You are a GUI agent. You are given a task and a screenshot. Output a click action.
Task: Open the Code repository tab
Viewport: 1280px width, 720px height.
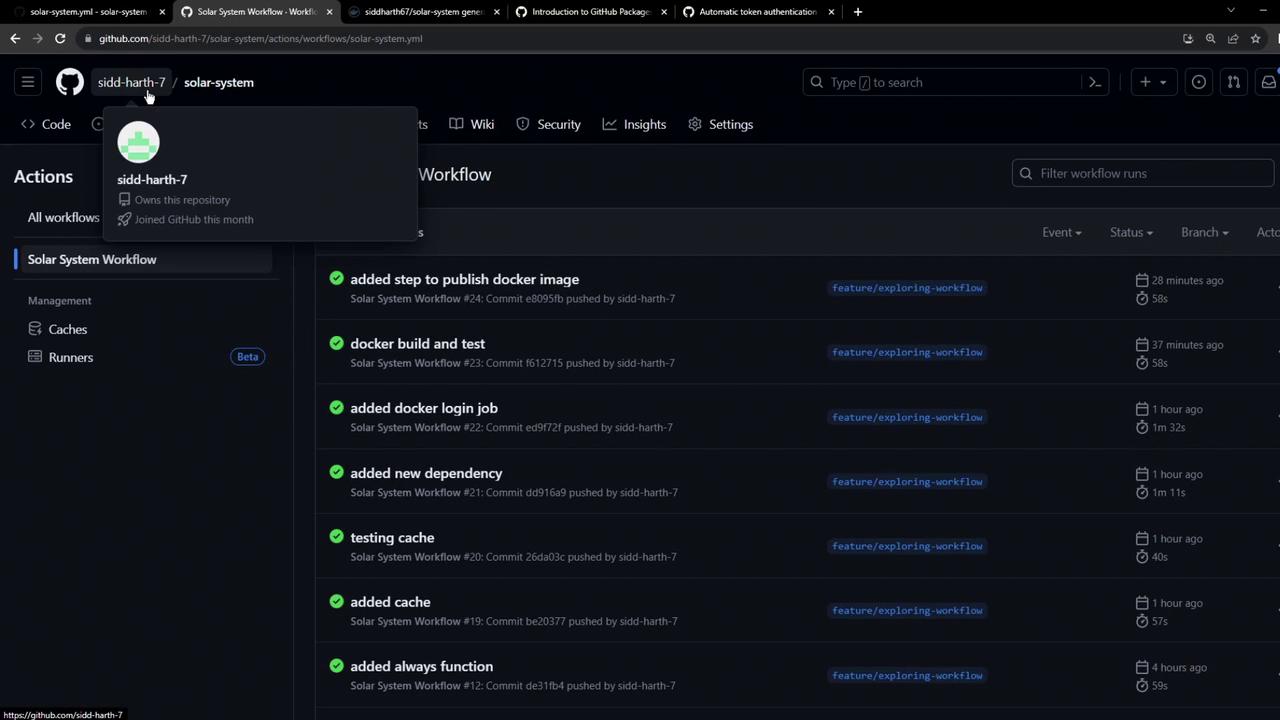[x=46, y=124]
